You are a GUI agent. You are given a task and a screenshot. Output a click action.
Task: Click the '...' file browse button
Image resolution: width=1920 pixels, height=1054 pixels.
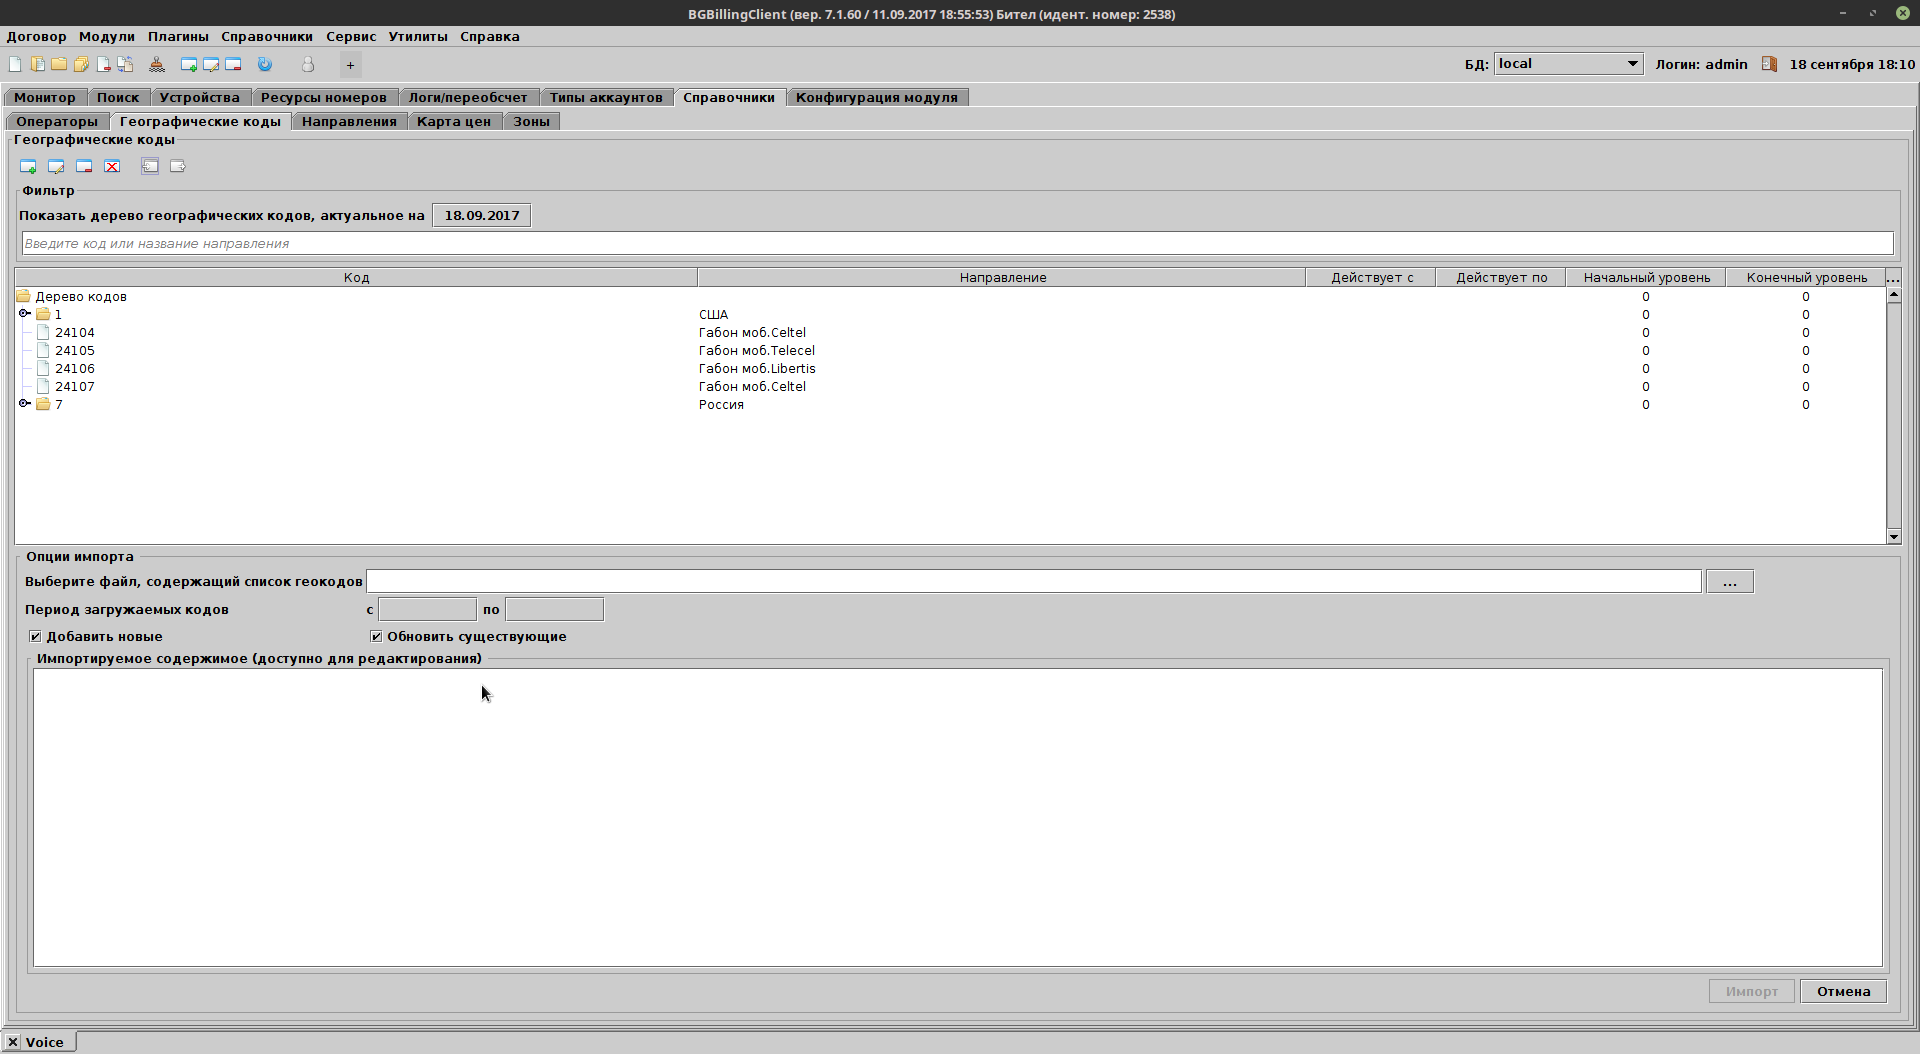point(1729,581)
